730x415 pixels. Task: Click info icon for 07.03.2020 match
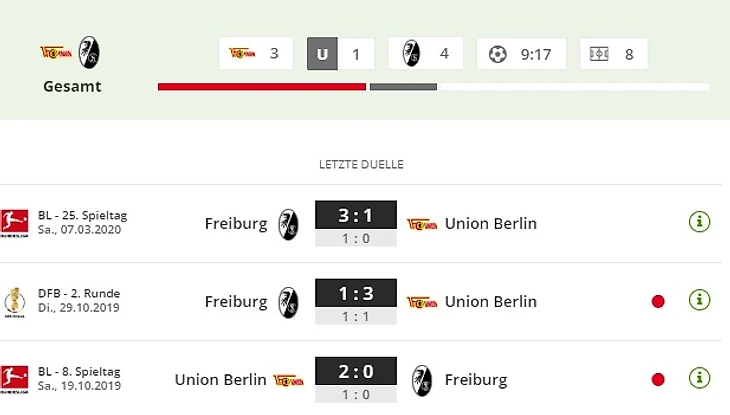pos(700,222)
